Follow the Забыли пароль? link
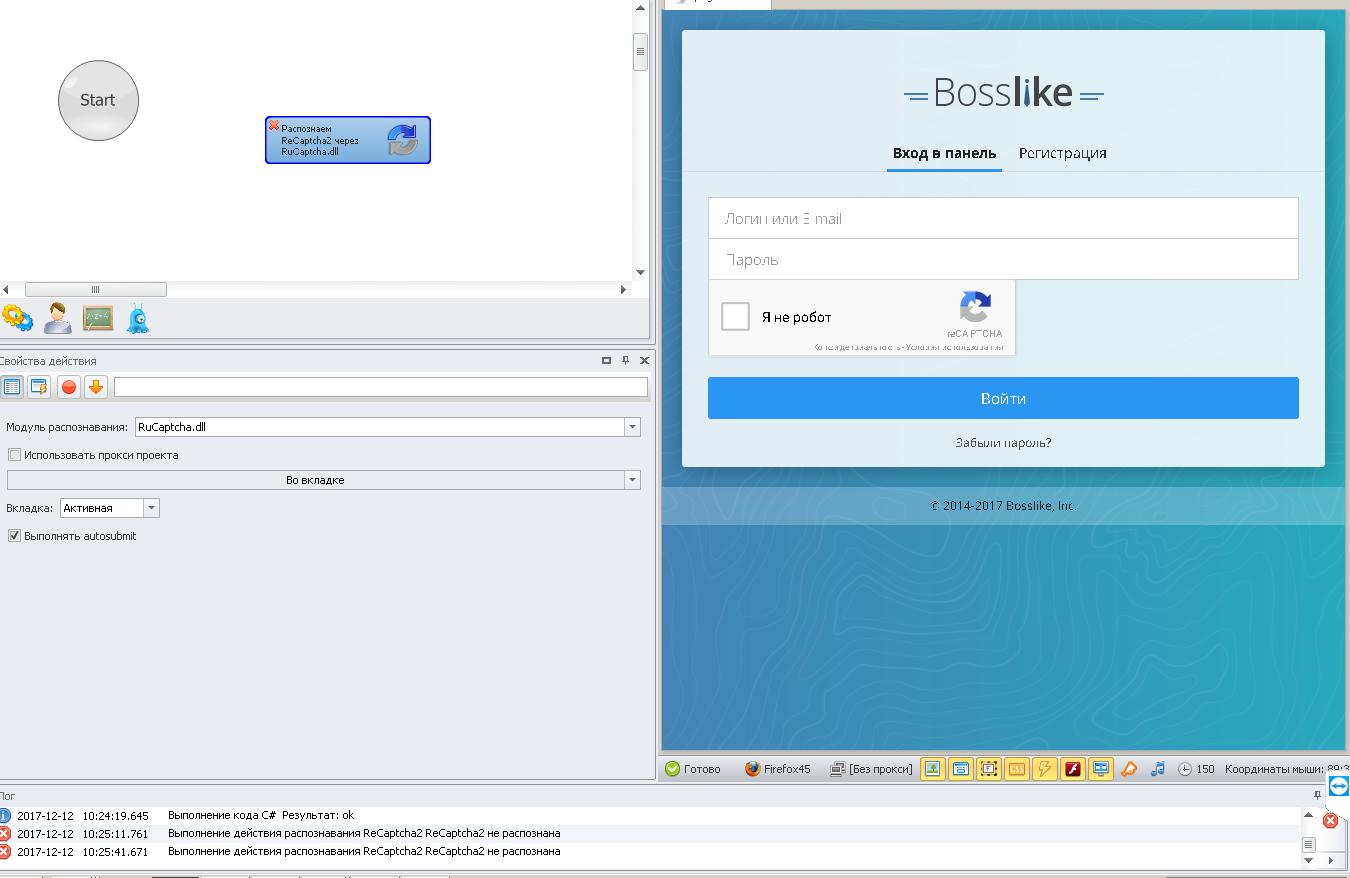Viewport: 1350px width, 878px height. 1003,443
